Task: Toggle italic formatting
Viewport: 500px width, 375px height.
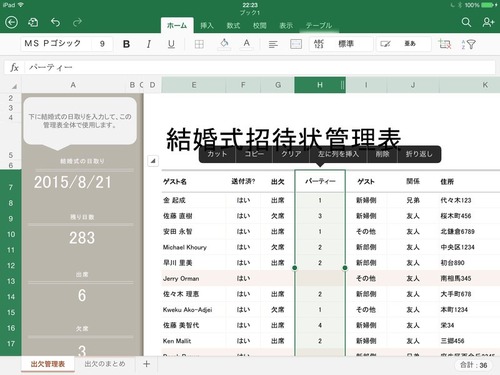Action: (149, 44)
